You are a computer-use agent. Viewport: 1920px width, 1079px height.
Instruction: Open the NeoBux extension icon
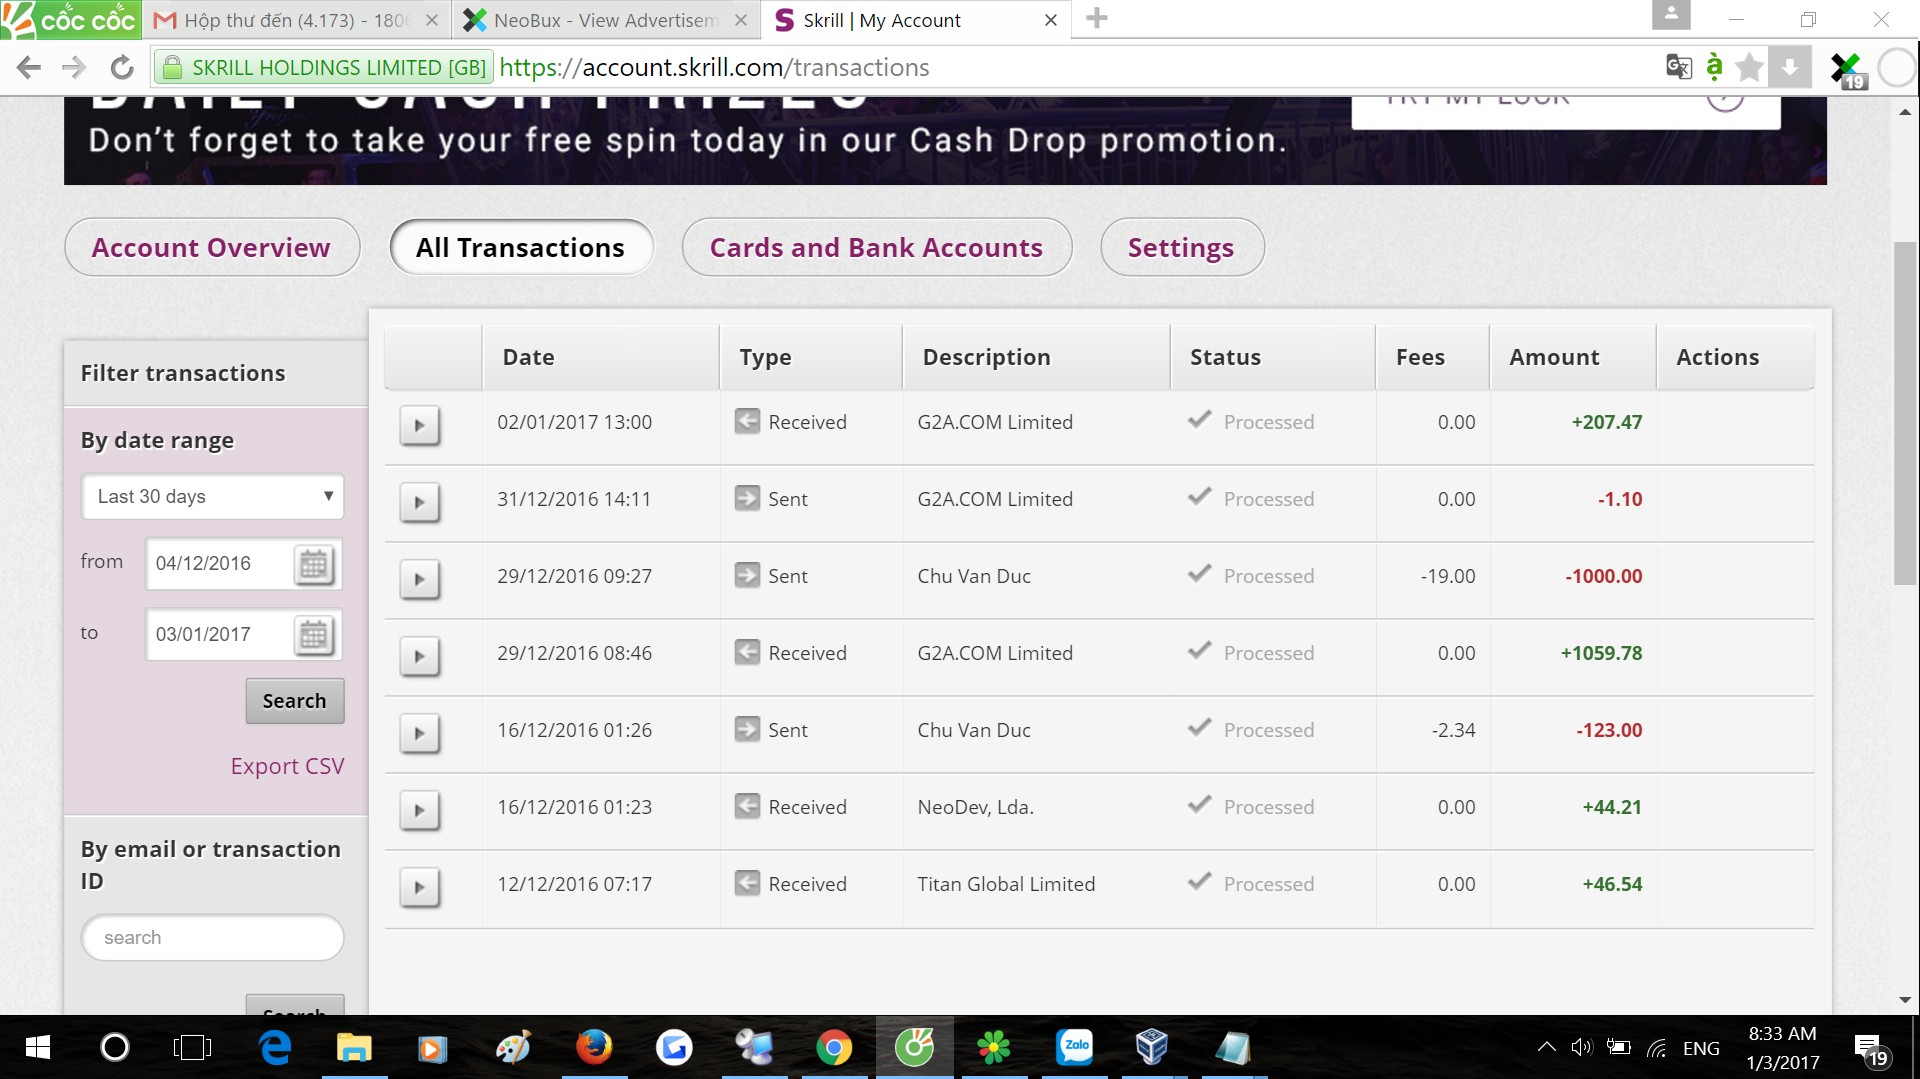tap(1848, 70)
